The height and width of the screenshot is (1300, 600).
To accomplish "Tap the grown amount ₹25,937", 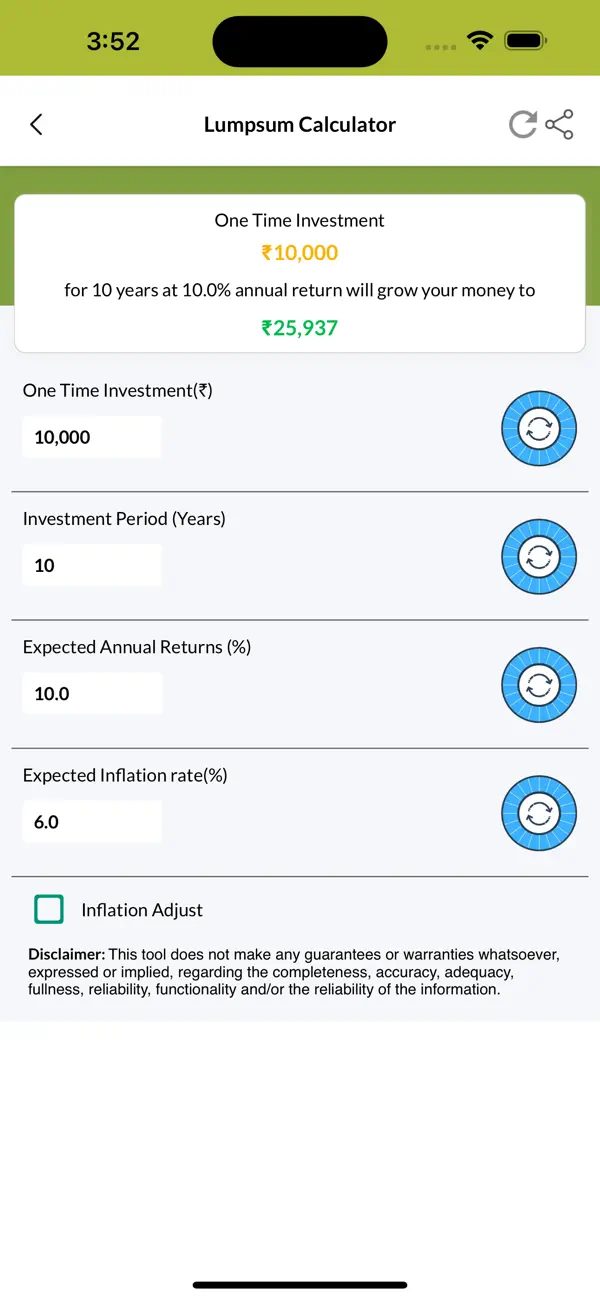I will [x=299, y=327].
